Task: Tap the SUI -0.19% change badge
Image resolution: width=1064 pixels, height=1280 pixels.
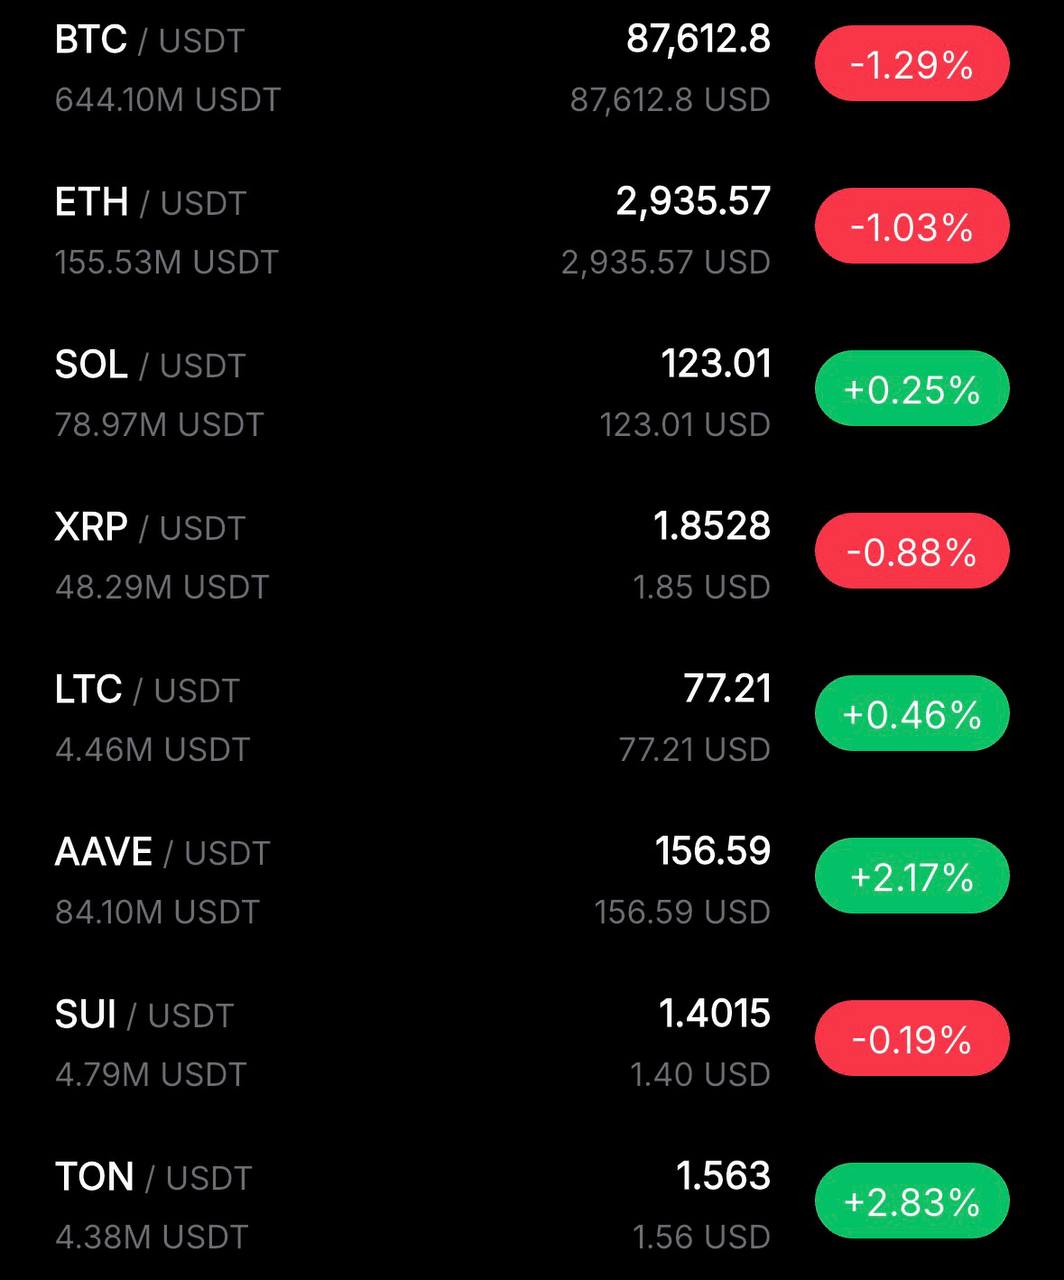Action: pyautogui.click(x=911, y=1039)
